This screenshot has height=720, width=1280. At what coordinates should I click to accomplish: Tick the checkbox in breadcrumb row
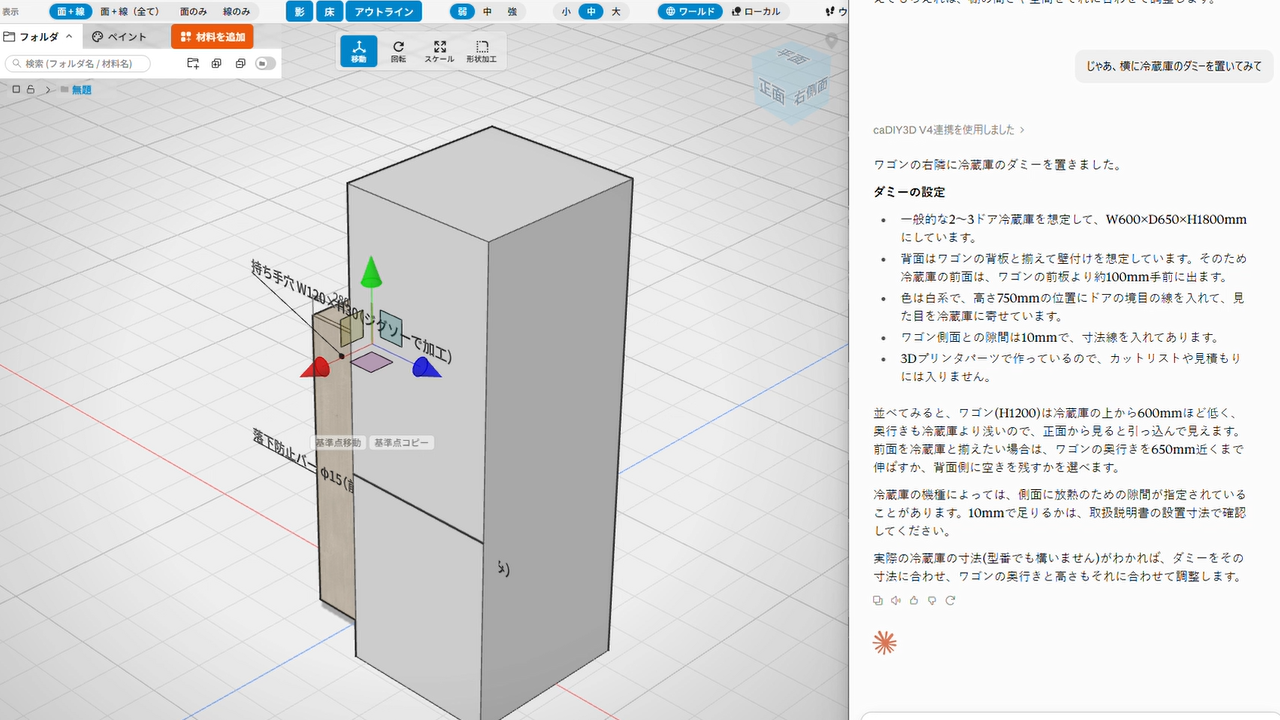[16, 89]
